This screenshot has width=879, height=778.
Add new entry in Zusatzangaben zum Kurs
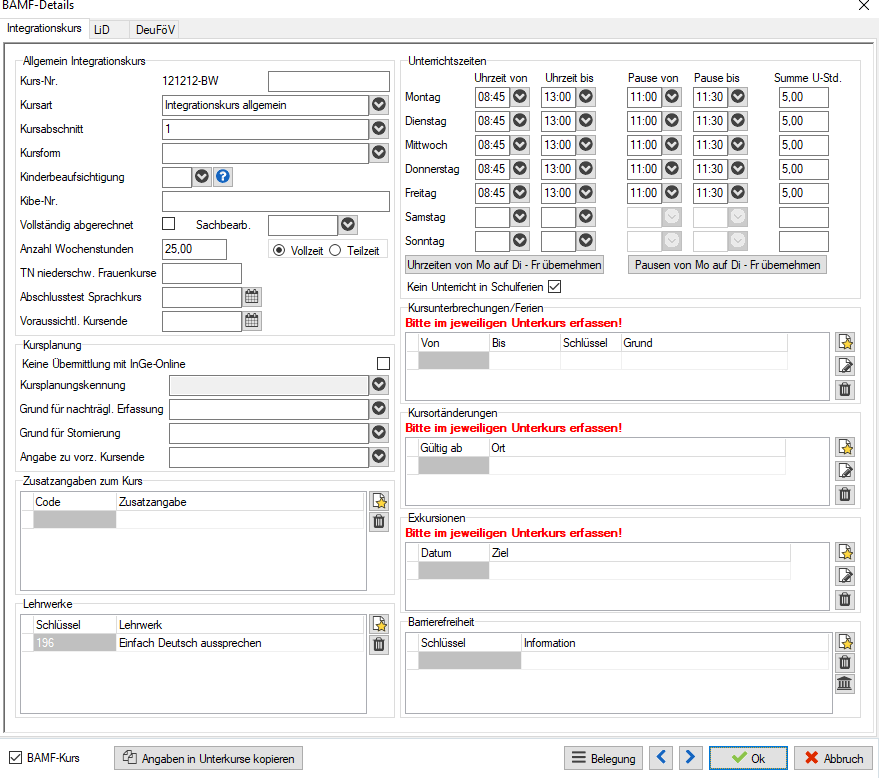pos(380,501)
